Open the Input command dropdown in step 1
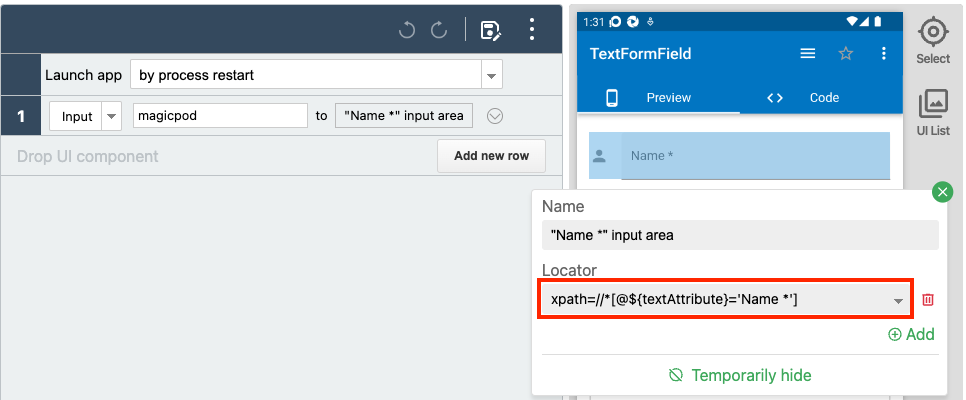Image resolution: width=966 pixels, height=400 pixels. coord(112,116)
